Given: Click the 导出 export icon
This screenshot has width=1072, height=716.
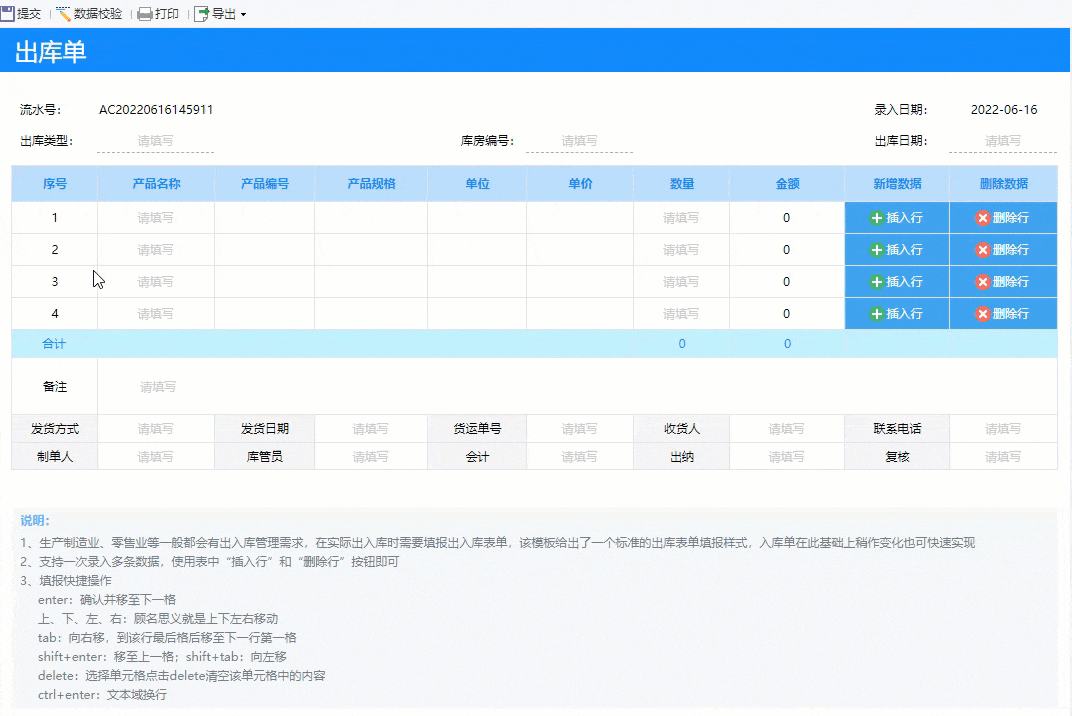Looking at the screenshot, I should pos(202,14).
